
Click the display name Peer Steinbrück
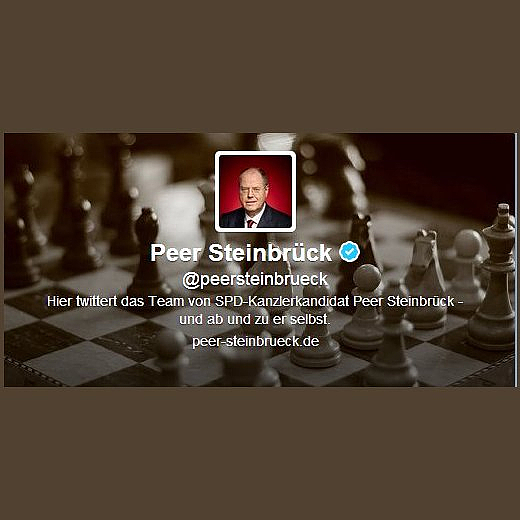coord(241,253)
